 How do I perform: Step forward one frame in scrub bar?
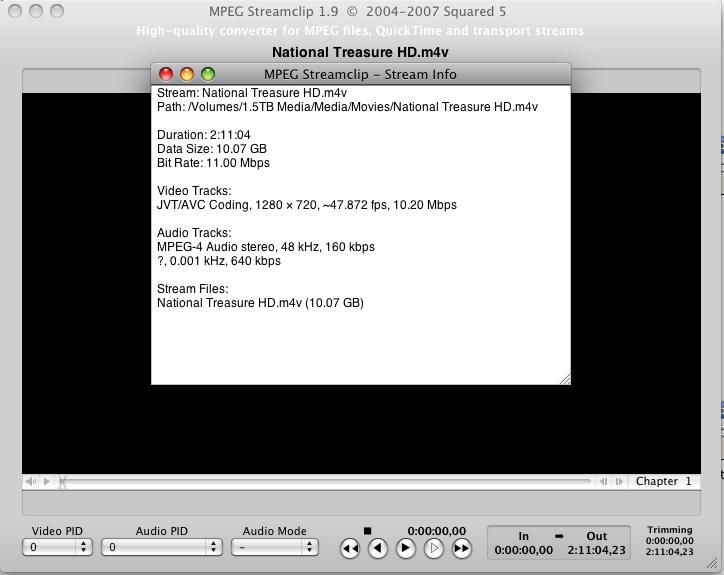(619, 482)
